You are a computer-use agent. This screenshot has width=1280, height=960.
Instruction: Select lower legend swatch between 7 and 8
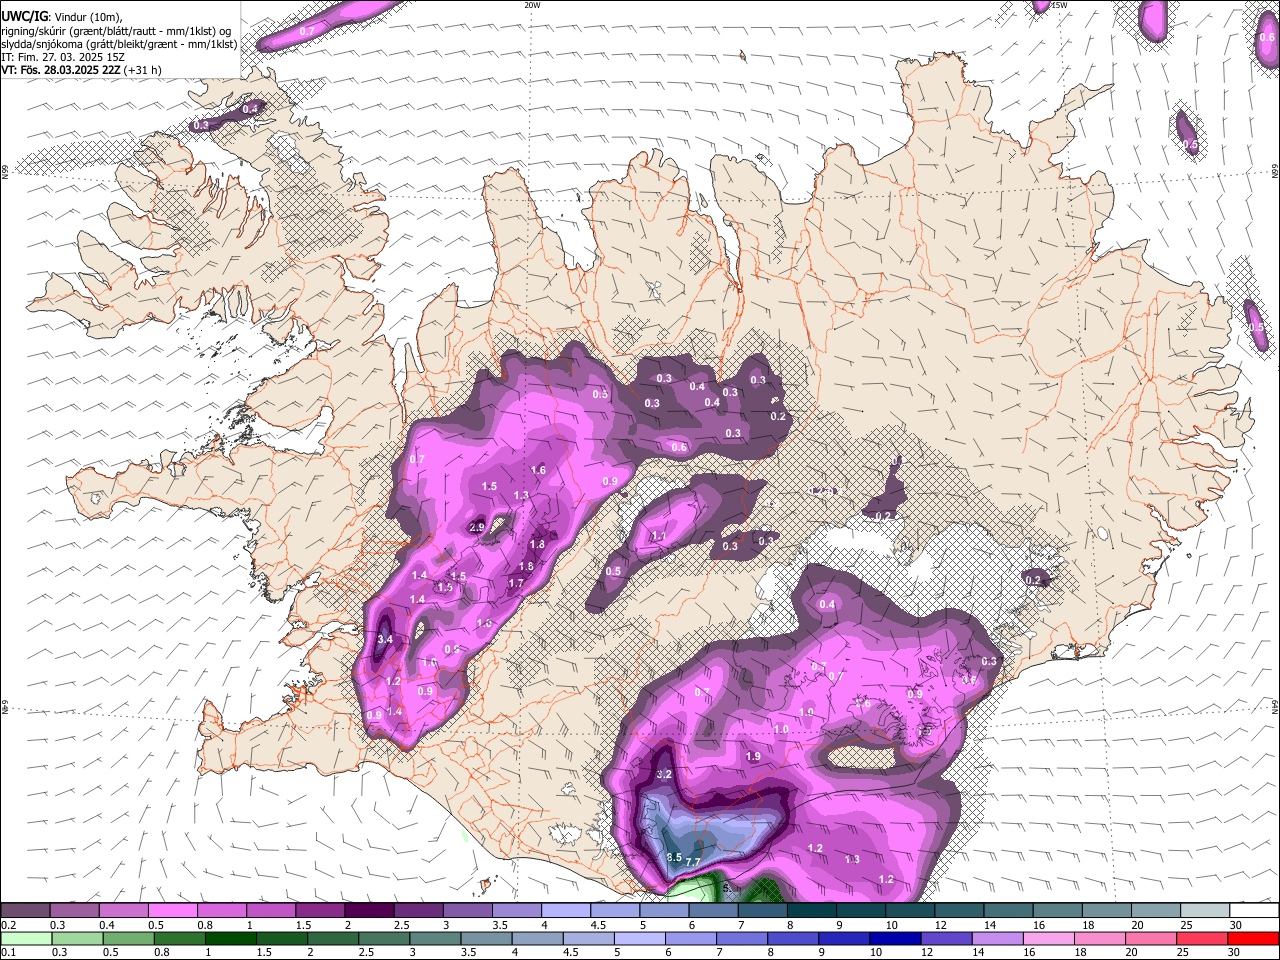click(x=741, y=938)
